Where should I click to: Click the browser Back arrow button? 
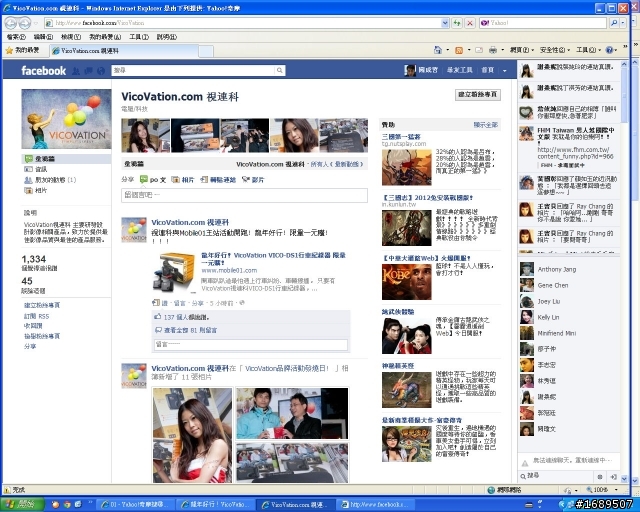tap(11, 23)
